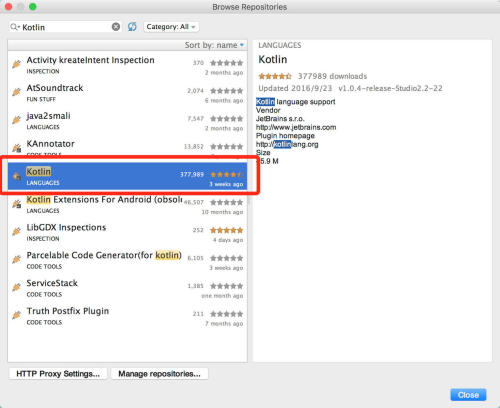Click '377989 downloads' in details panel
The height and width of the screenshot is (408, 500).
332,76
